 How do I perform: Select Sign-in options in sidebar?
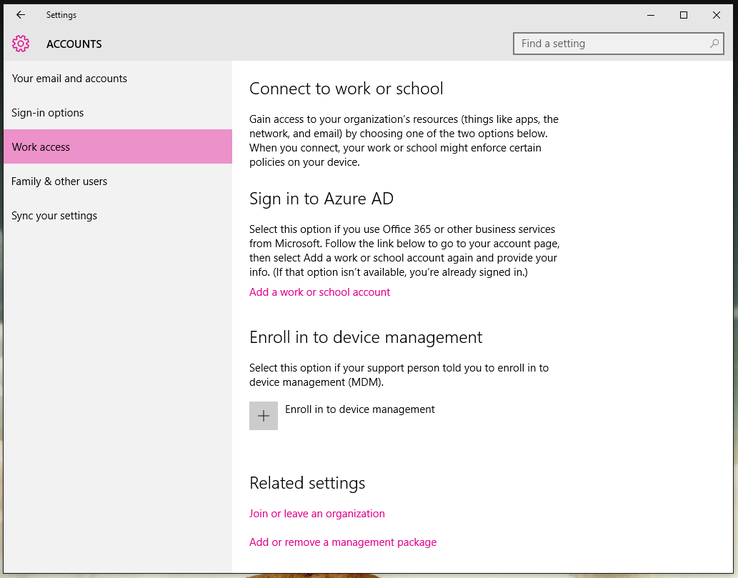point(118,112)
